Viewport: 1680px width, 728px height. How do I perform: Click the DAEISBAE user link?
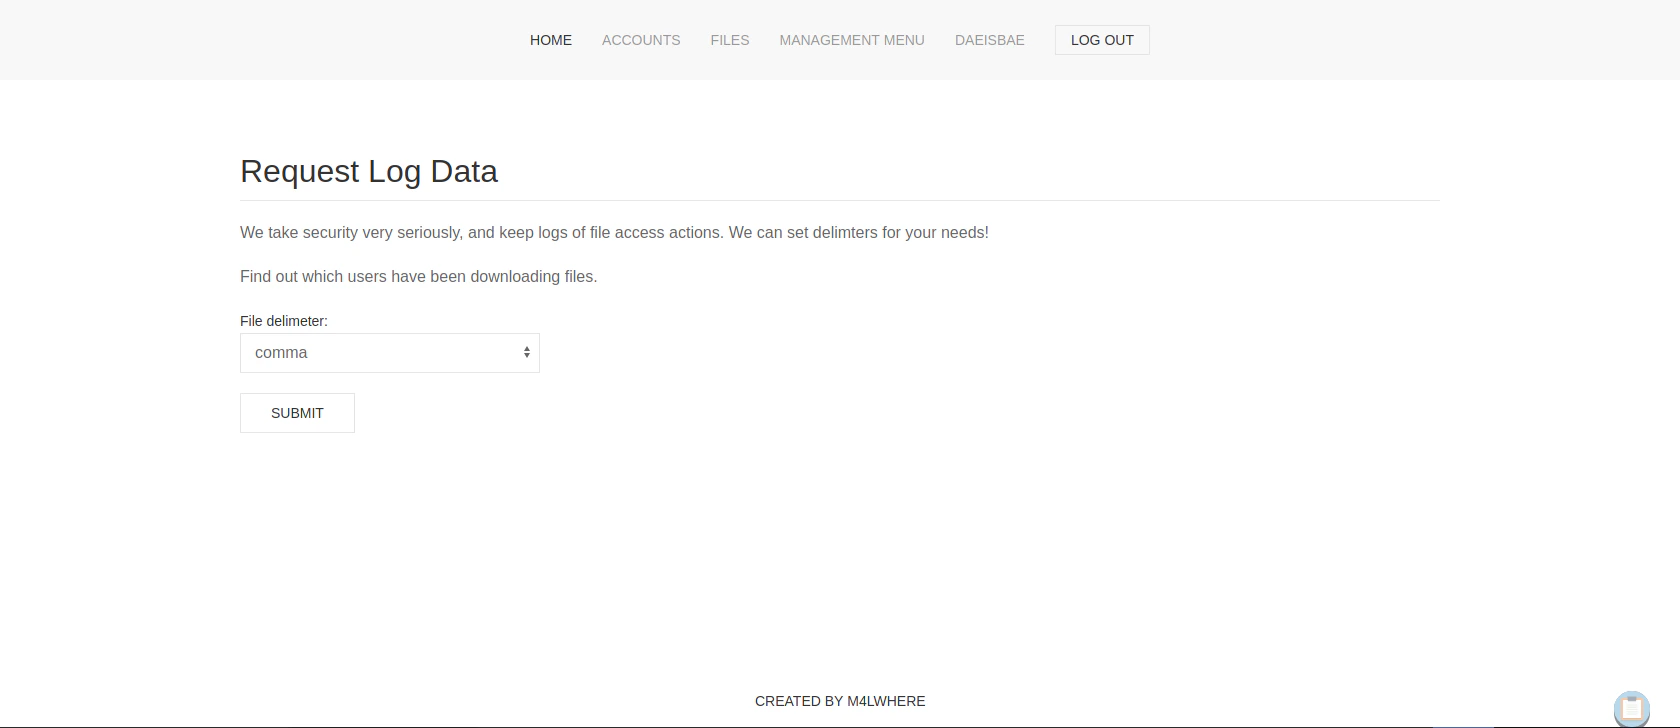coord(990,40)
